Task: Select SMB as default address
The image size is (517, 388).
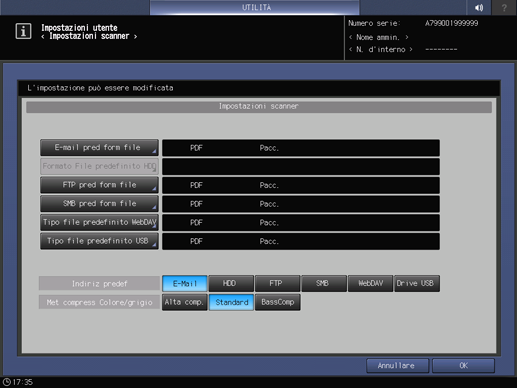Action: [x=324, y=283]
